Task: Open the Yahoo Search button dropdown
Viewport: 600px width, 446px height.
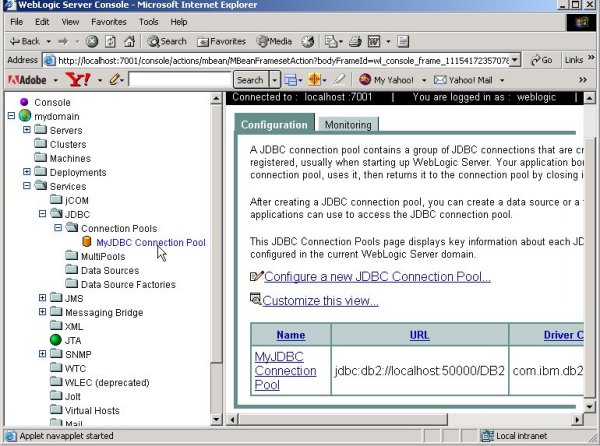Action: 274,80
